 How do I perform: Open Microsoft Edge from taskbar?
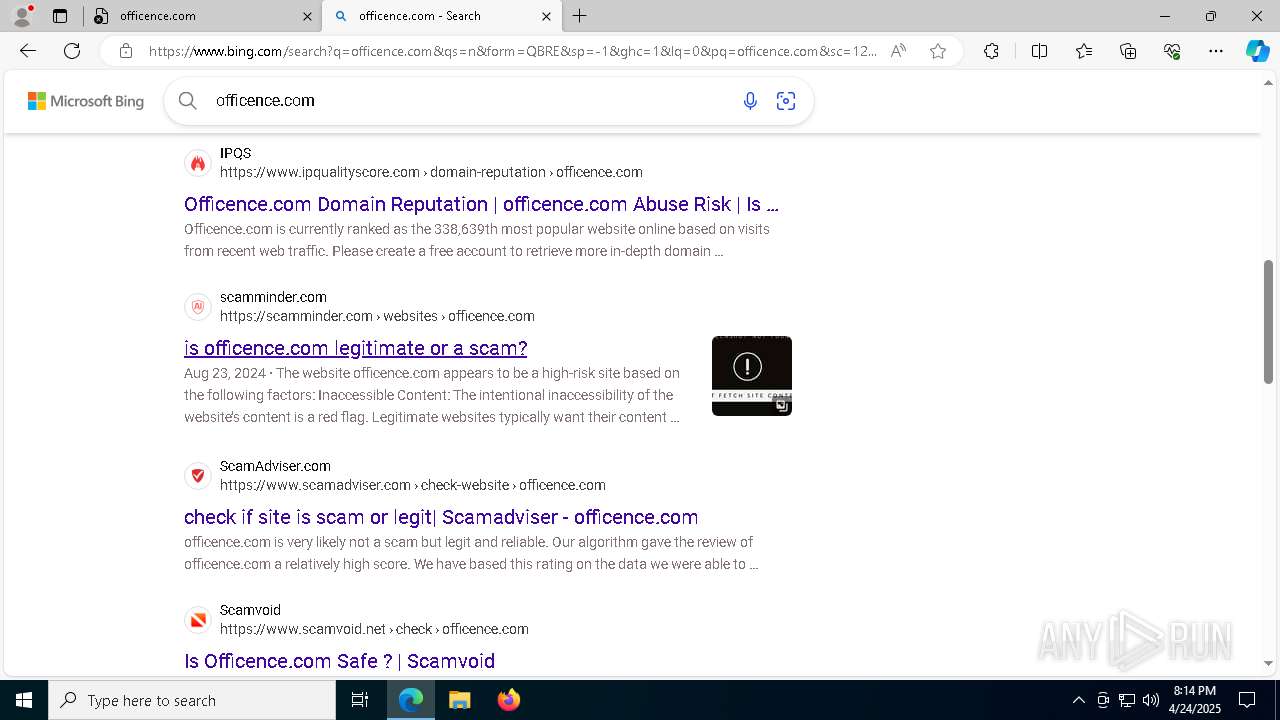point(411,700)
